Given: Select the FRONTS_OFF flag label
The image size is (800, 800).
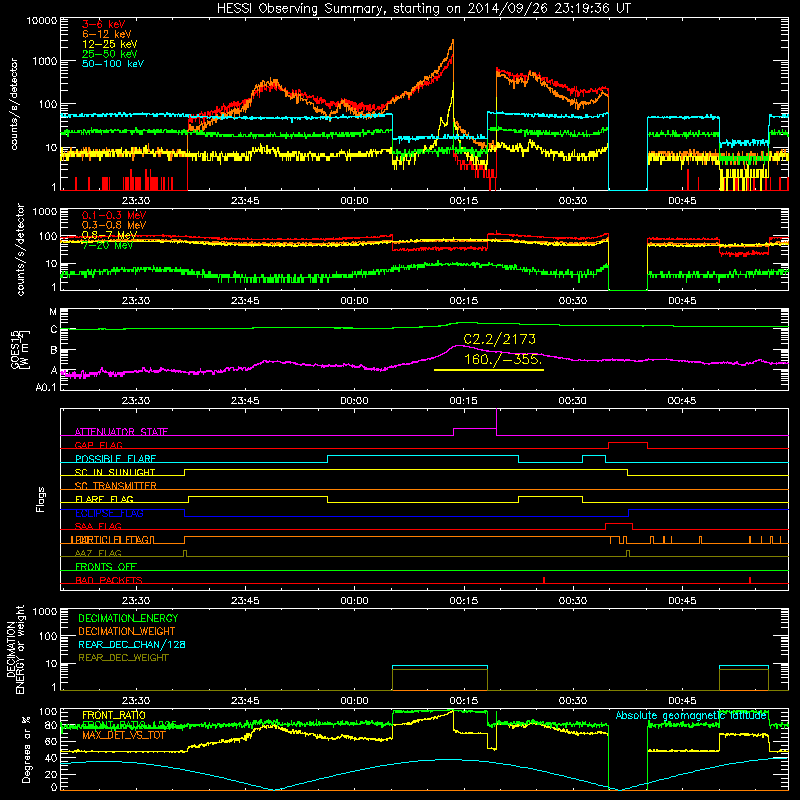Looking at the screenshot, I should click(x=106, y=567).
